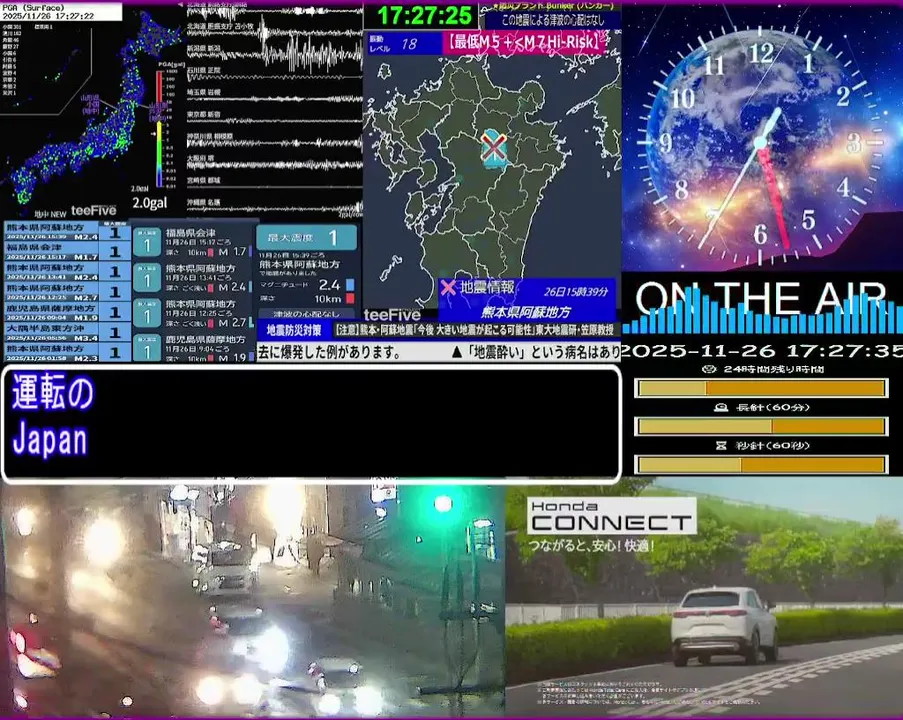The image size is (903, 720).
Task: Click the 2025-11-26 17:27:35 date readout
Action: pos(762,350)
